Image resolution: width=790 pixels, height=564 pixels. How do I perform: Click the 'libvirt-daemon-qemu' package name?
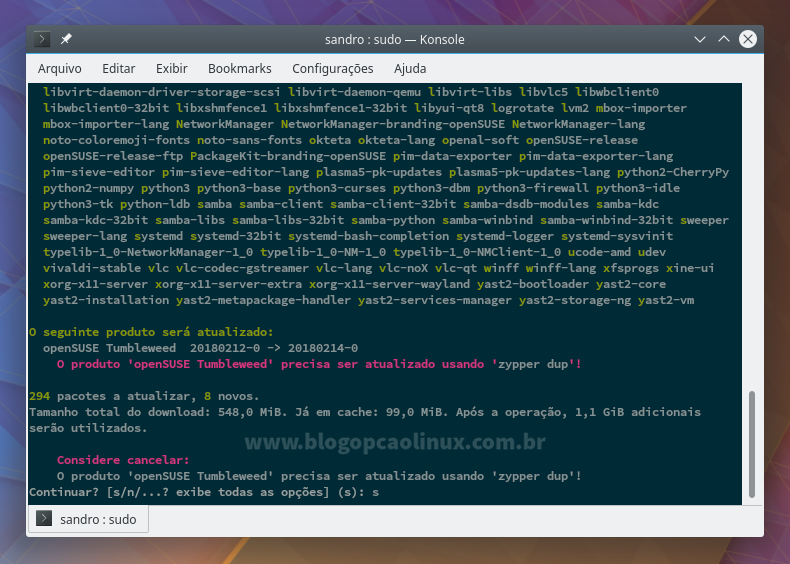tap(354, 92)
